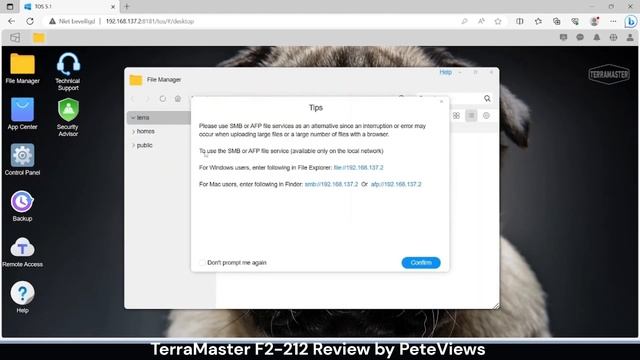The width and height of the screenshot is (640, 360).
Task: Open the afp://192.168.137.2 link
Action: coord(396,184)
